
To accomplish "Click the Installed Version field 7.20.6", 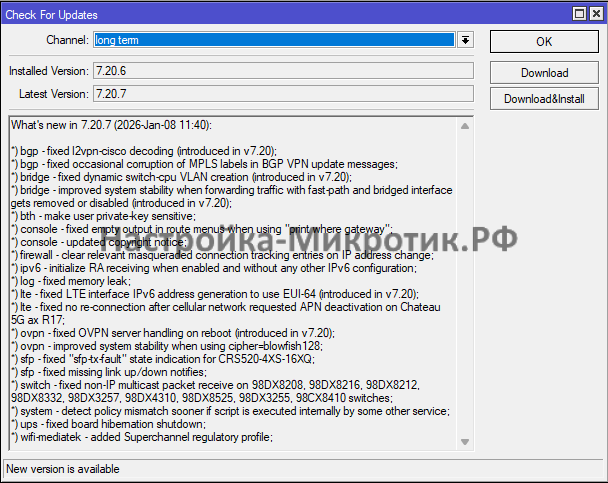I will (283, 71).
